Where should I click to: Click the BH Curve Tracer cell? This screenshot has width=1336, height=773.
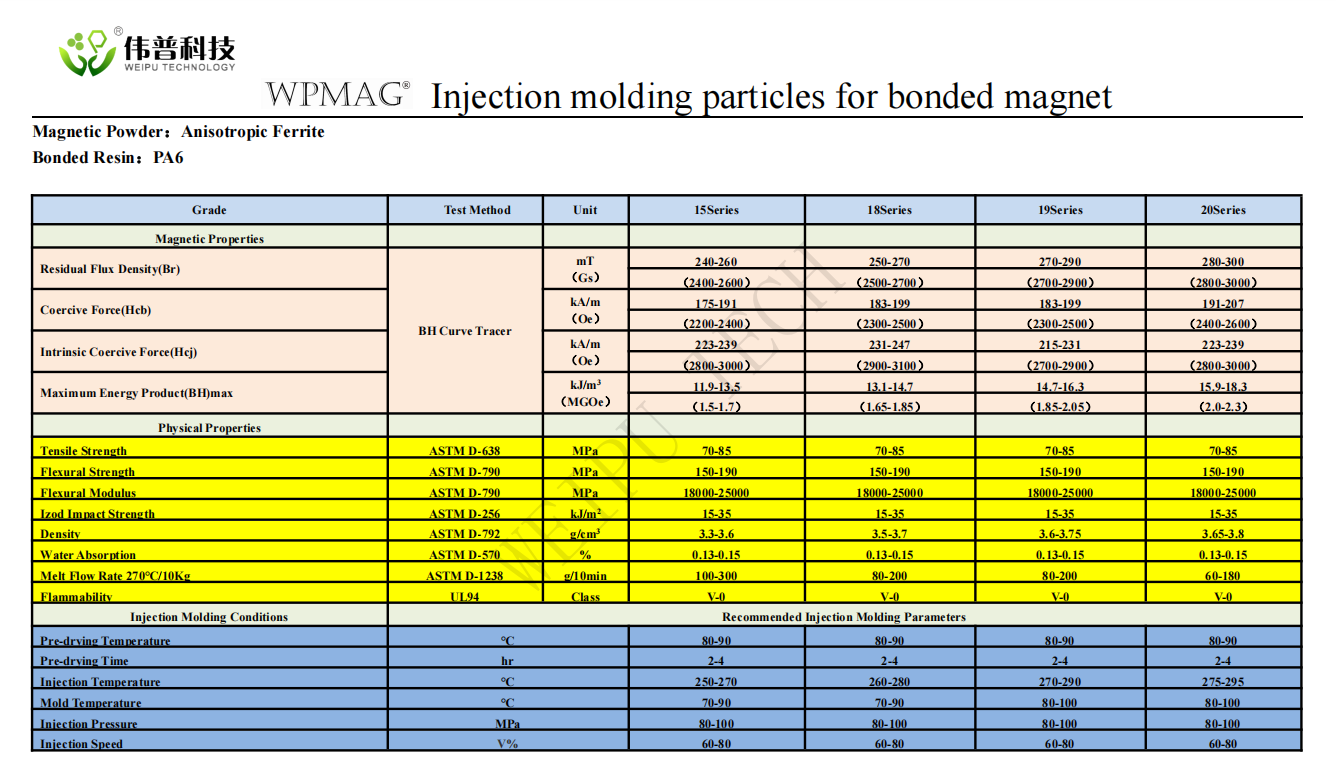pyautogui.click(x=465, y=331)
